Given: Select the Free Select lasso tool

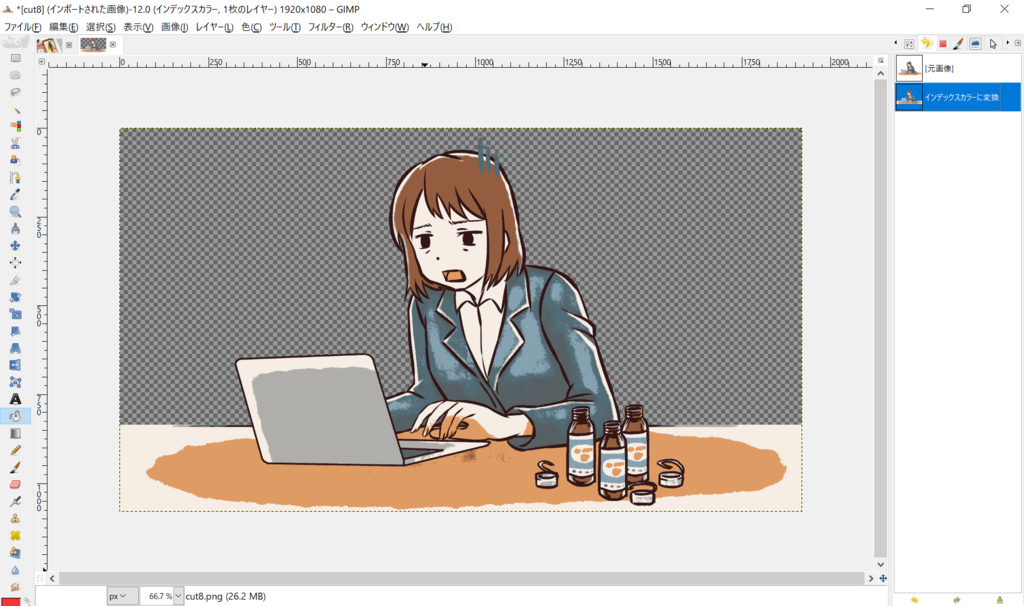Looking at the screenshot, I should pyautogui.click(x=15, y=92).
